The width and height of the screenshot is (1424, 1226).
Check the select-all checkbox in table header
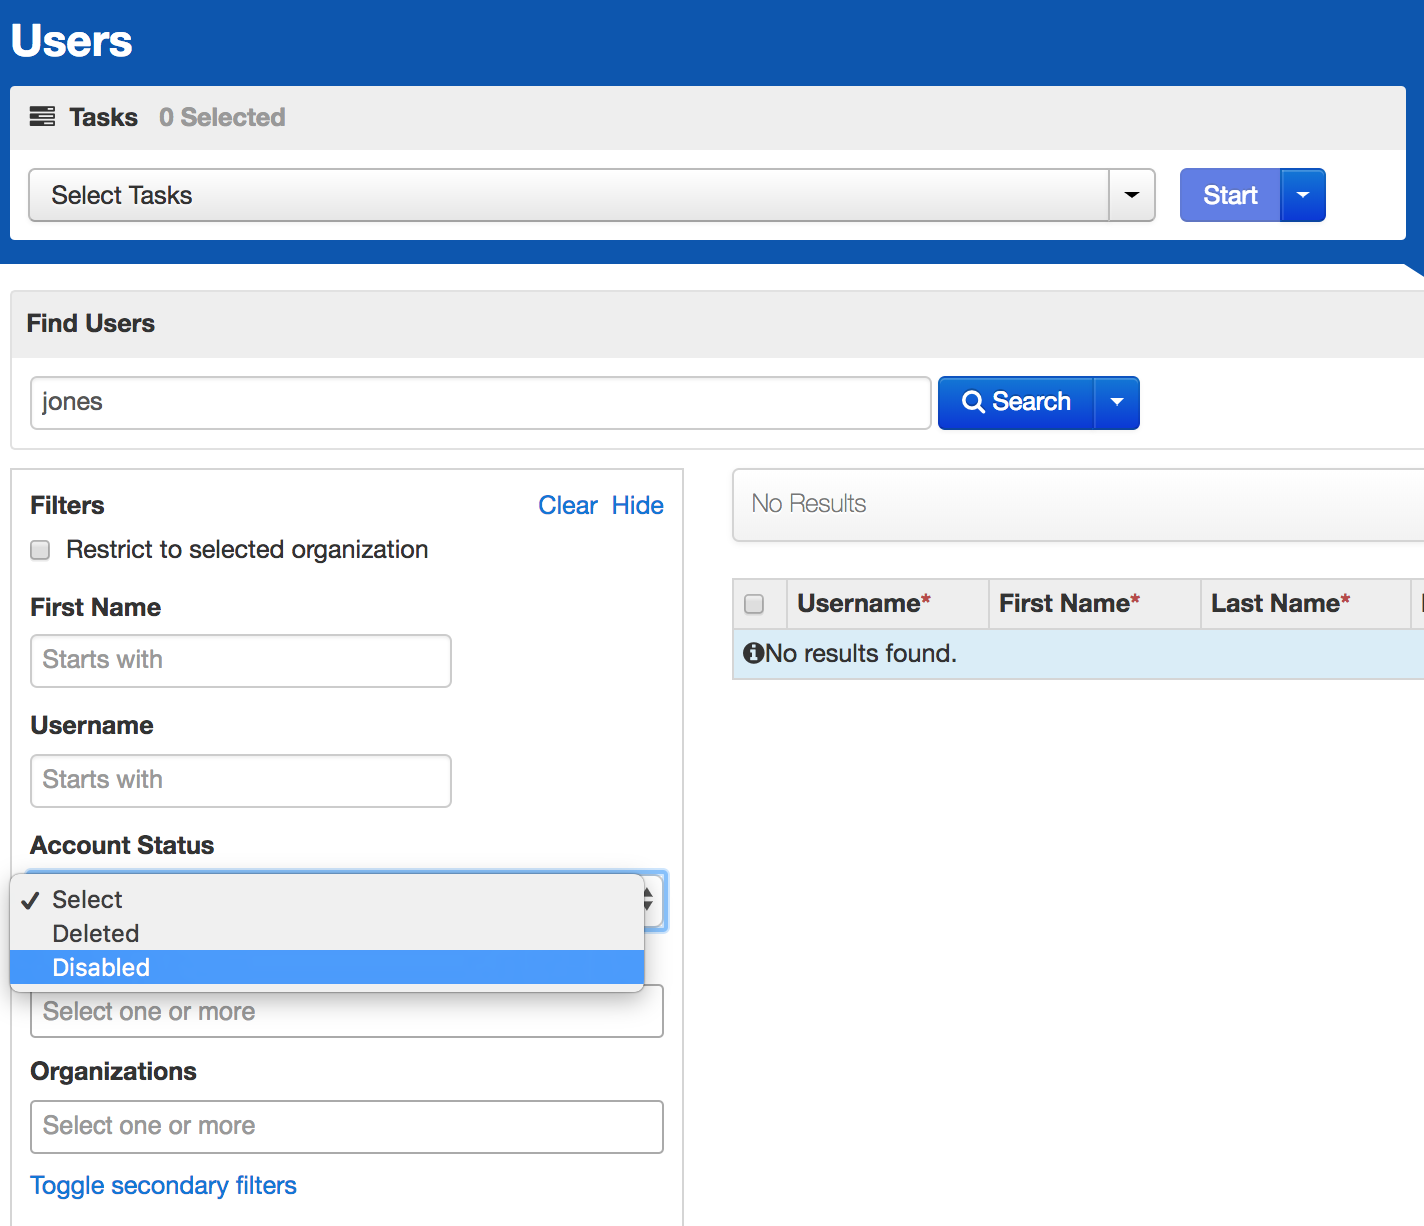(754, 604)
